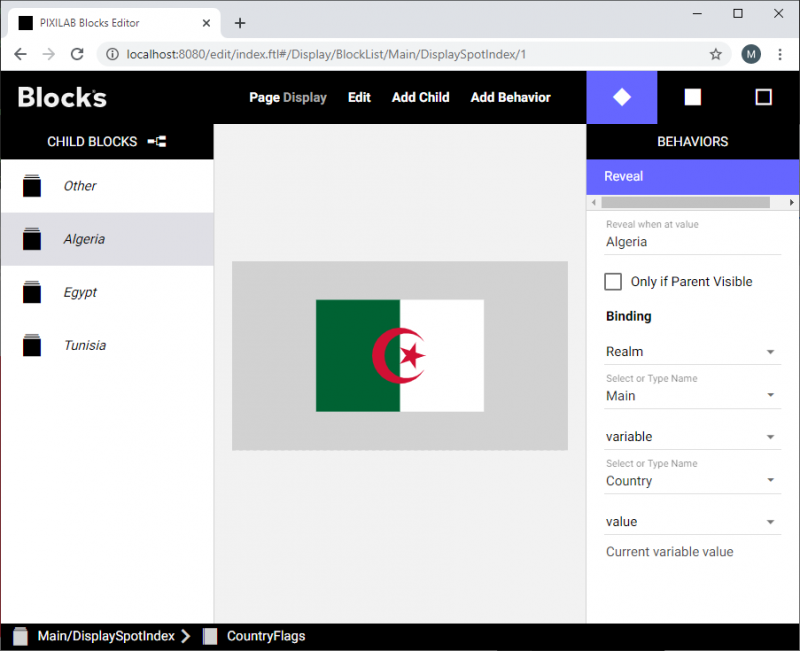The width and height of the screenshot is (800, 651).
Task: Click the Other block stack icon
Action: tap(32, 186)
